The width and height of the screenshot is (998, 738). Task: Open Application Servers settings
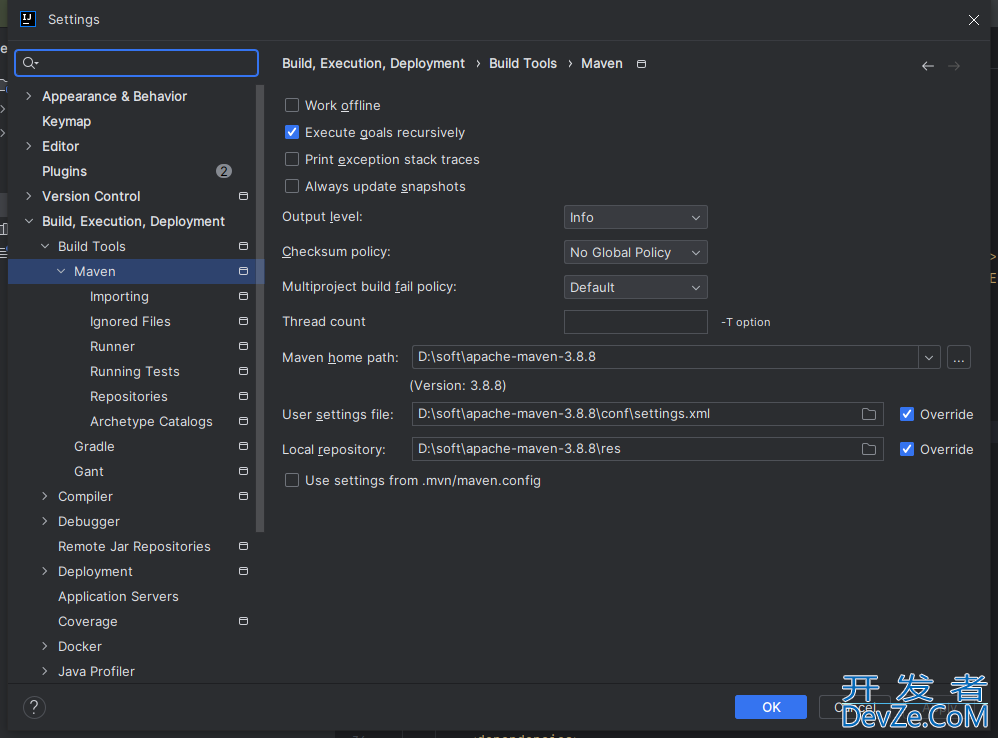point(118,597)
